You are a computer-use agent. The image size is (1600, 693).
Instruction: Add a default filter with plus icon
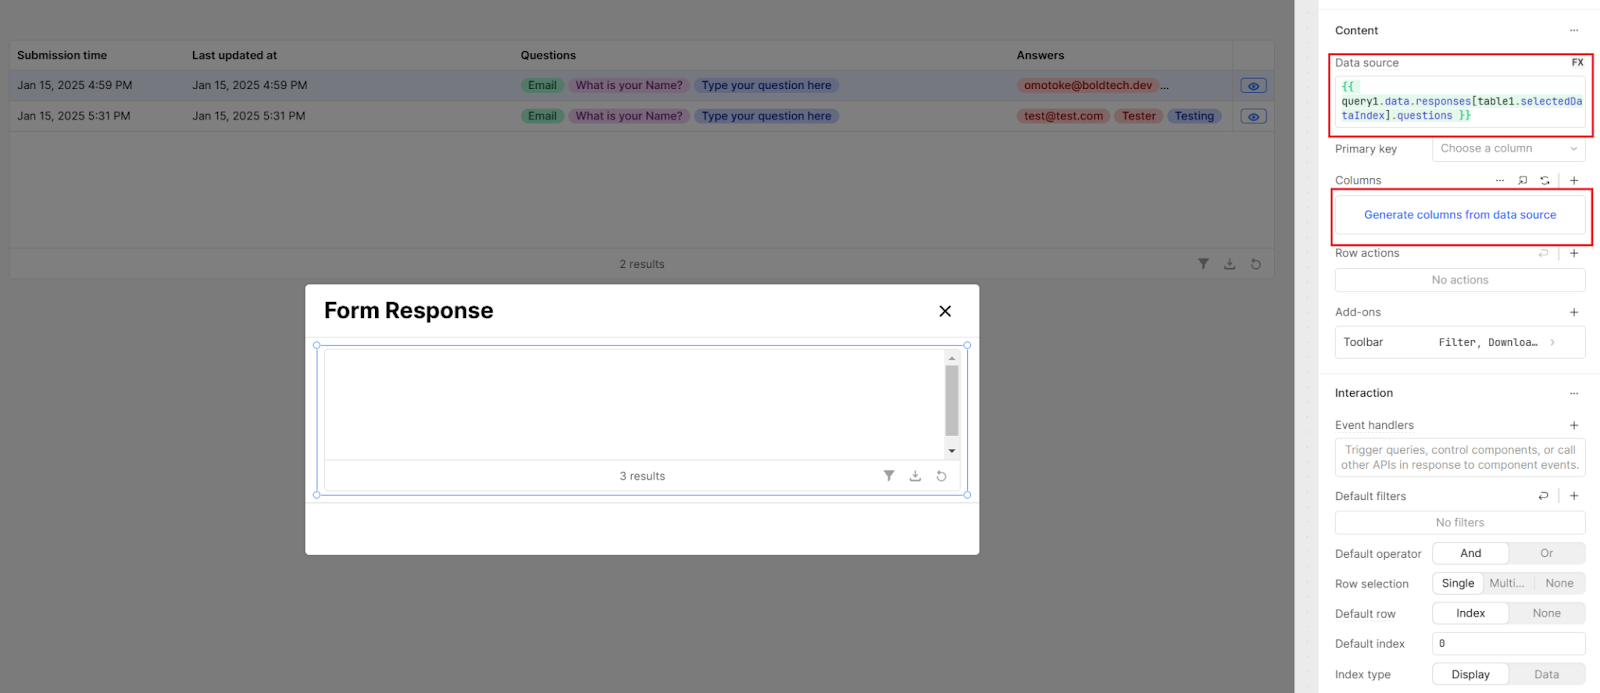1574,496
